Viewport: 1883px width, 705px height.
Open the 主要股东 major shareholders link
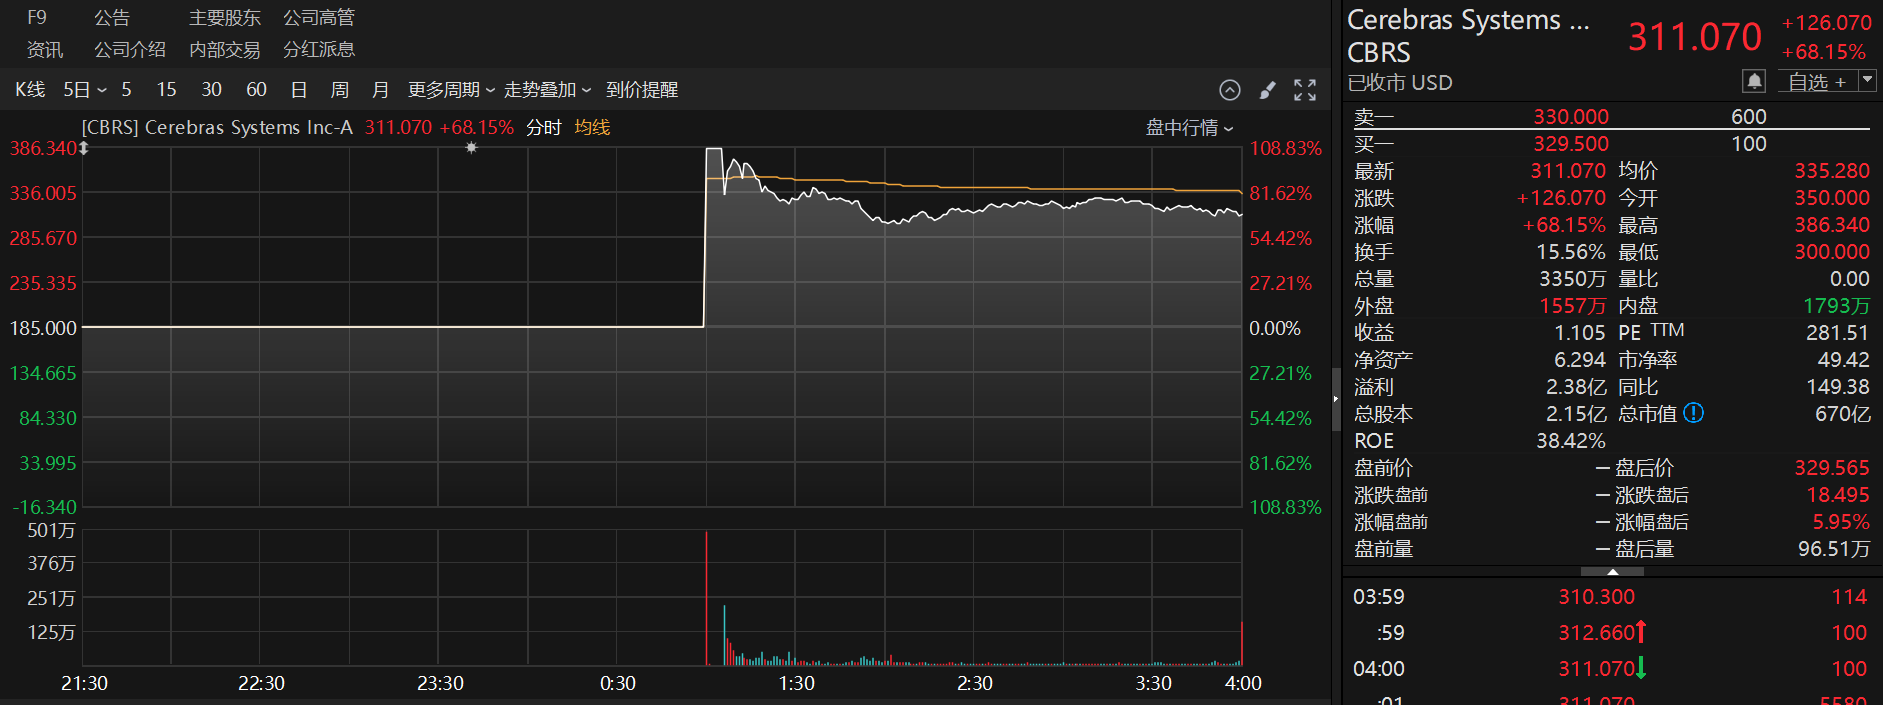point(225,18)
